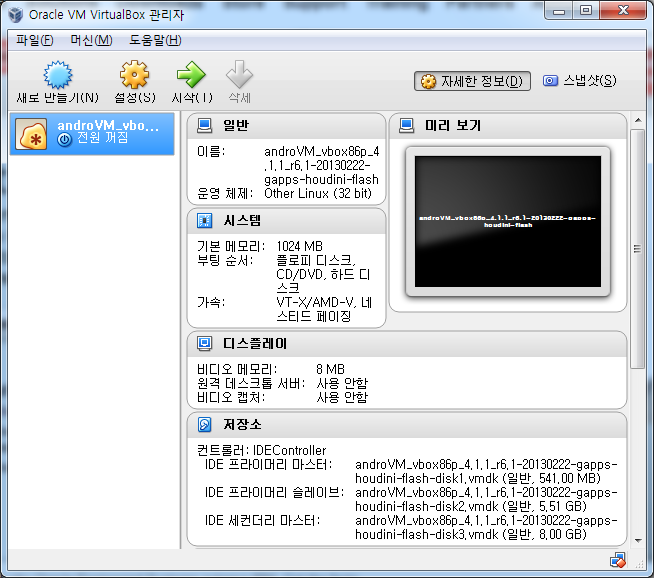Screen dimensions: 654x578
Task: Click the '8 MB' video memory value
Action: pyautogui.click(x=330, y=369)
